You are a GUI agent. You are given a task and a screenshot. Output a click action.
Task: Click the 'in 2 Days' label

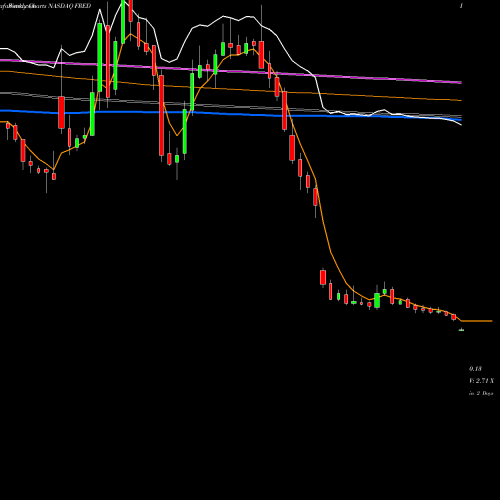[481, 393]
